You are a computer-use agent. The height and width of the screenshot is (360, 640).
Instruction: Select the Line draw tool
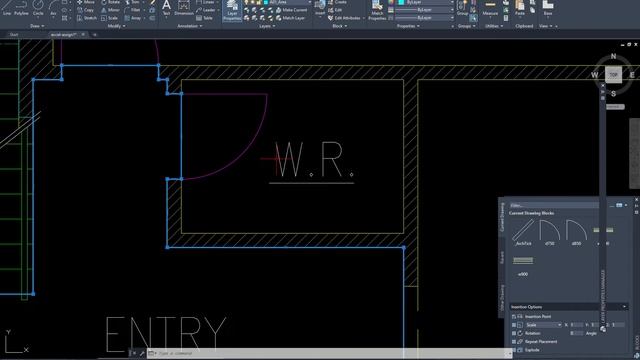[x=7, y=7]
